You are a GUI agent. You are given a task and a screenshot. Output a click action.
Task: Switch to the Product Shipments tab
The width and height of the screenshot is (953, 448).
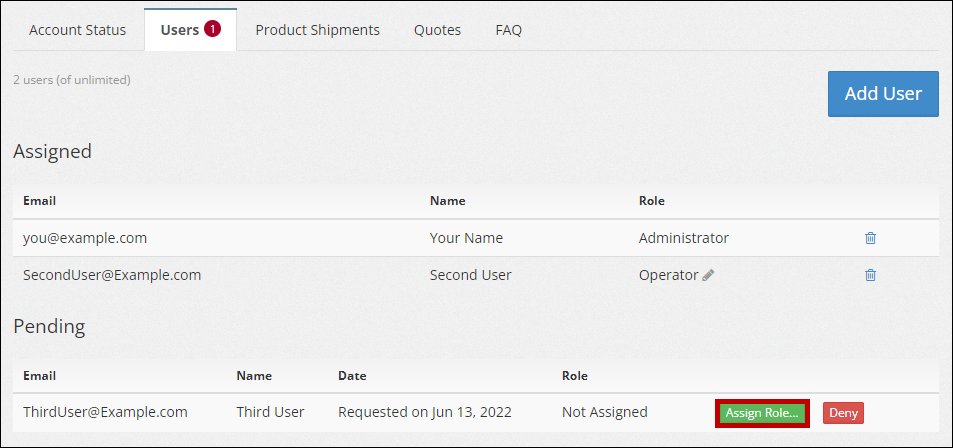click(x=317, y=30)
